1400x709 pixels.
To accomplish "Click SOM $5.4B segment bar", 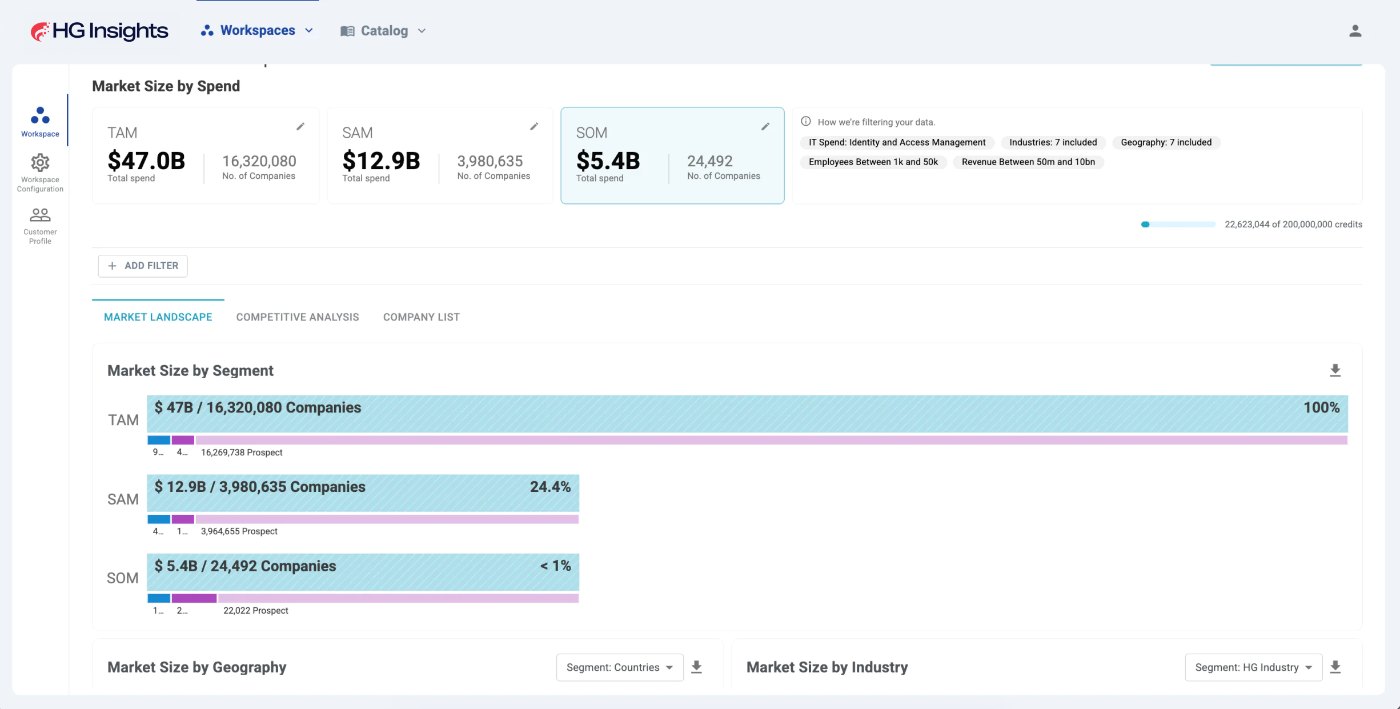I will tap(363, 573).
